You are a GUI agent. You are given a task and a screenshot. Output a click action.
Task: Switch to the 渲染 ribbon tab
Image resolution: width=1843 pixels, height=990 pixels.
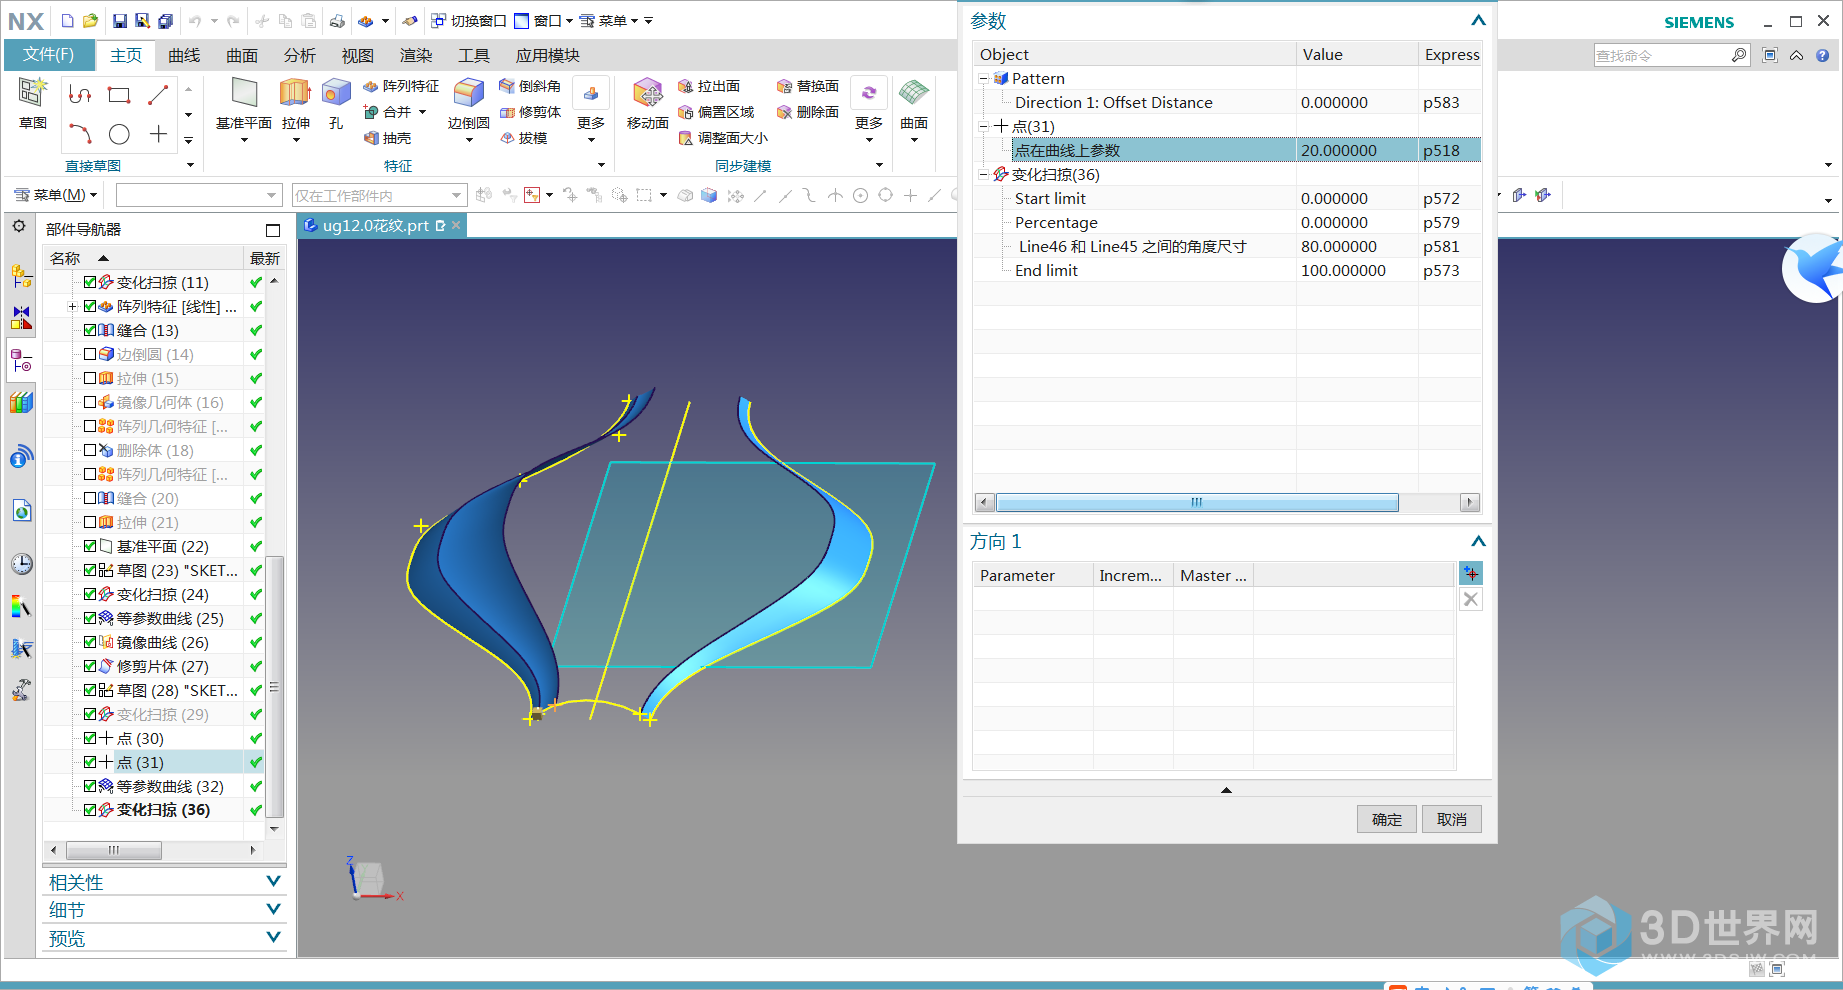click(x=416, y=56)
